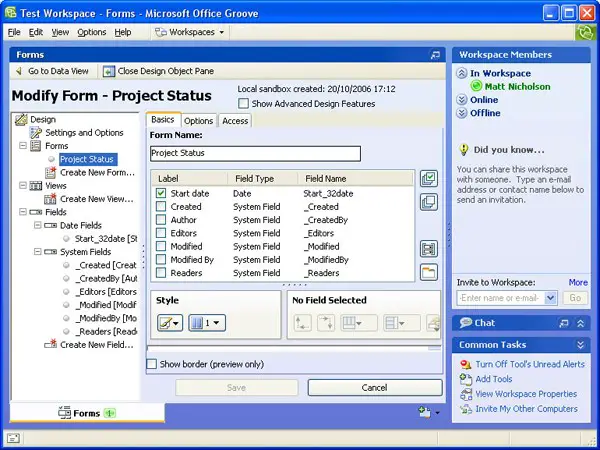600x450 pixels.
Task: Pop out the Forms panel window icon
Action: 435,55
